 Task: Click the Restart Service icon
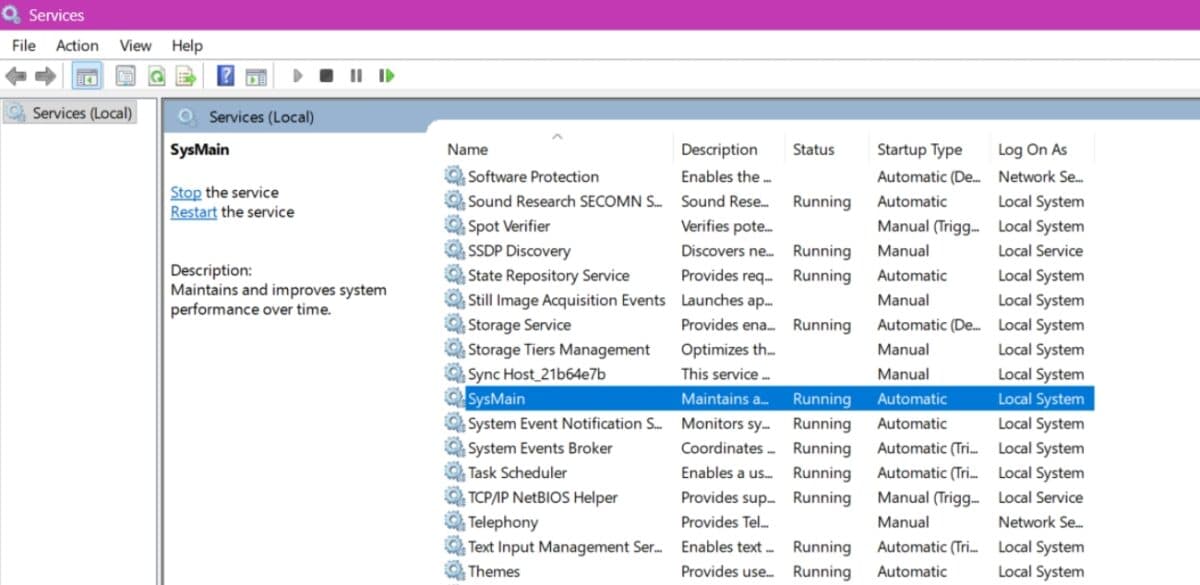pyautogui.click(x=386, y=76)
